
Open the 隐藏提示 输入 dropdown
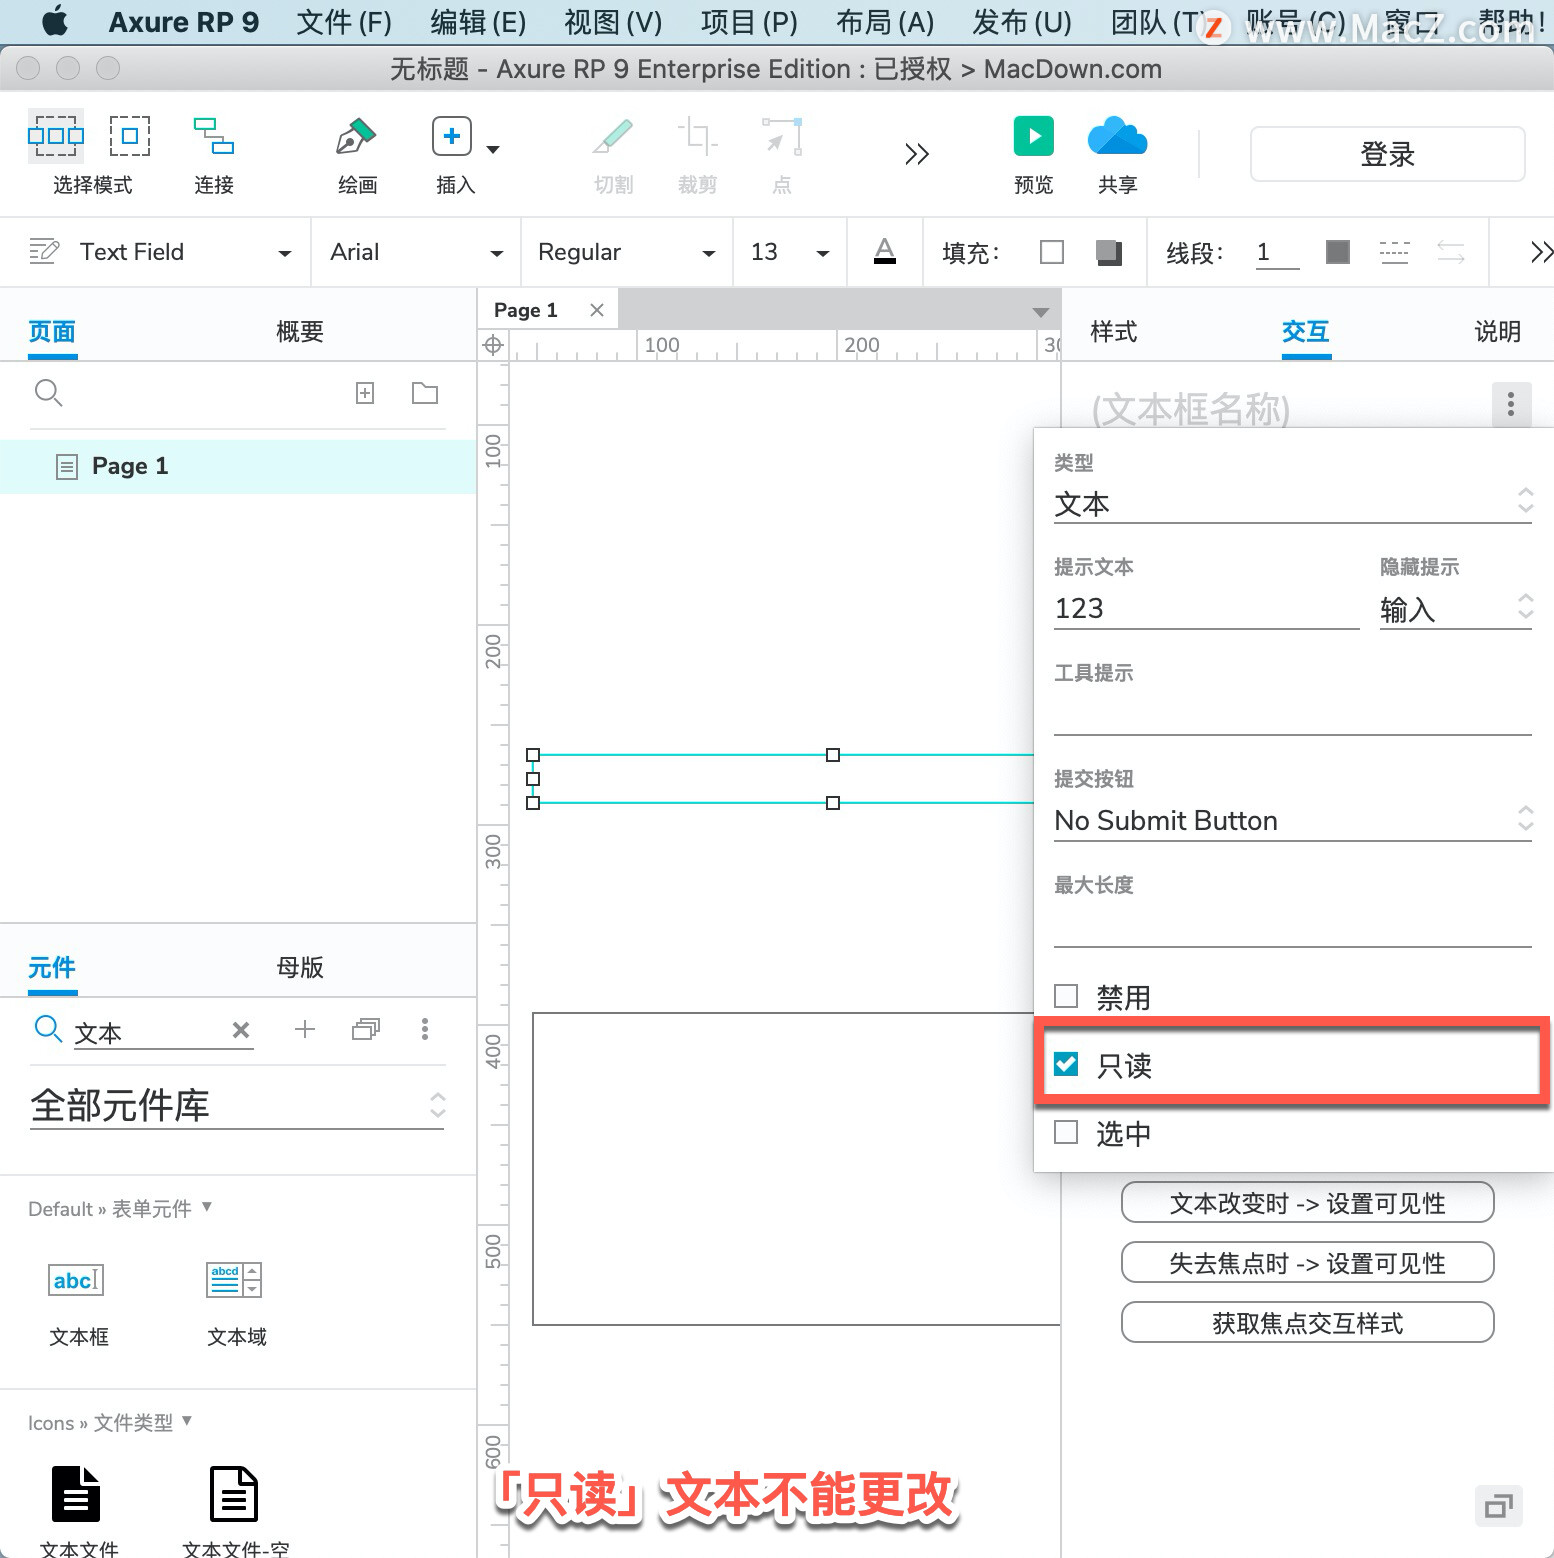click(x=1456, y=608)
